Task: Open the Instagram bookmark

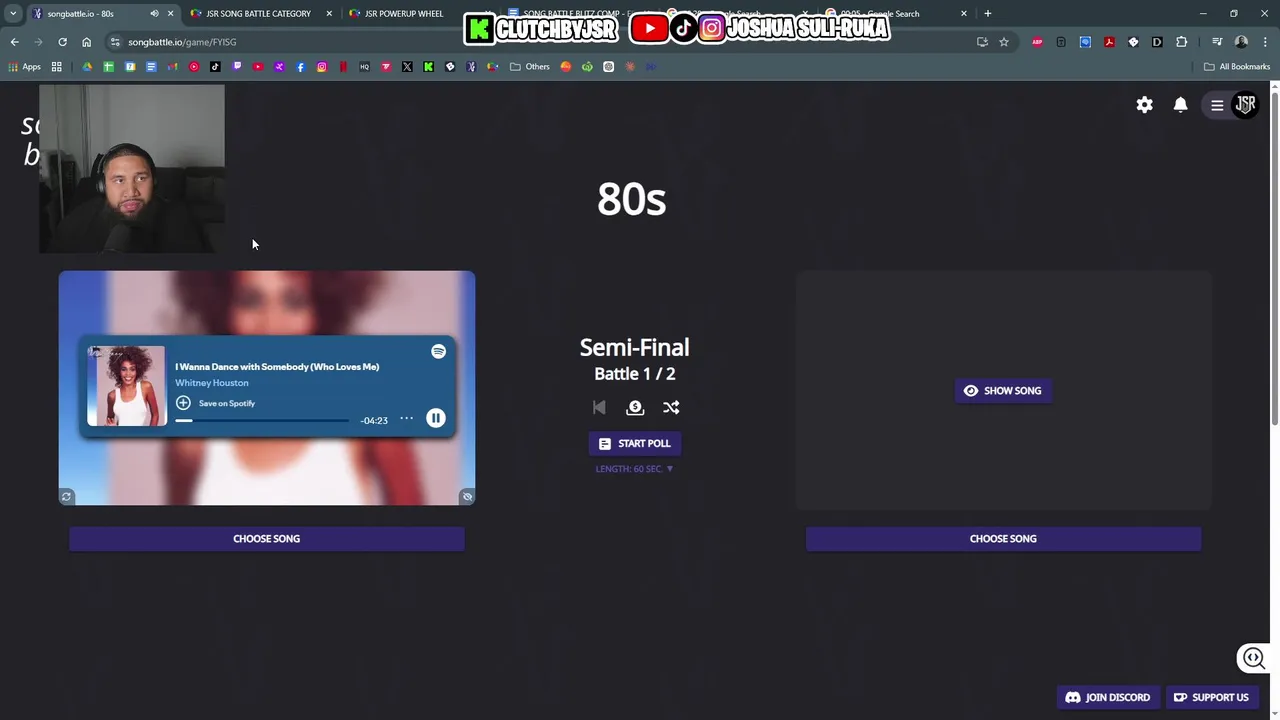Action: 322,67
